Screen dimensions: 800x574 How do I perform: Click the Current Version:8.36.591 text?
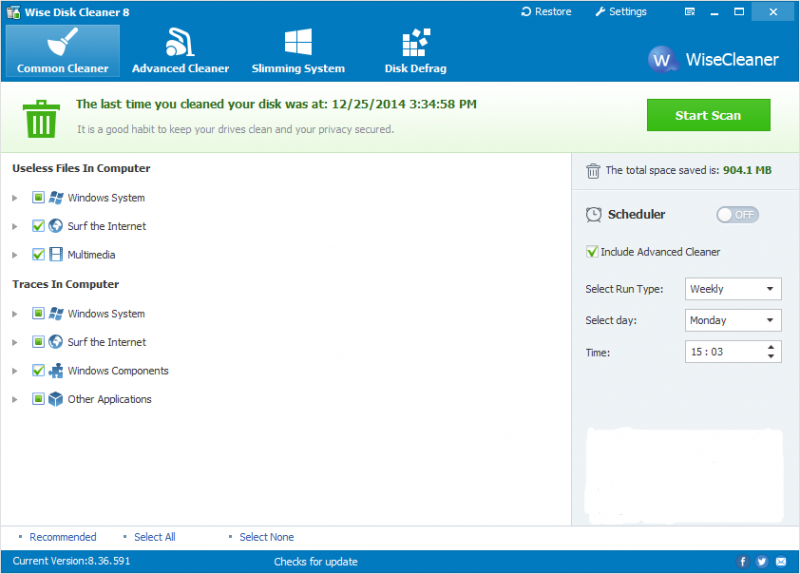pyautogui.click(x=71, y=561)
